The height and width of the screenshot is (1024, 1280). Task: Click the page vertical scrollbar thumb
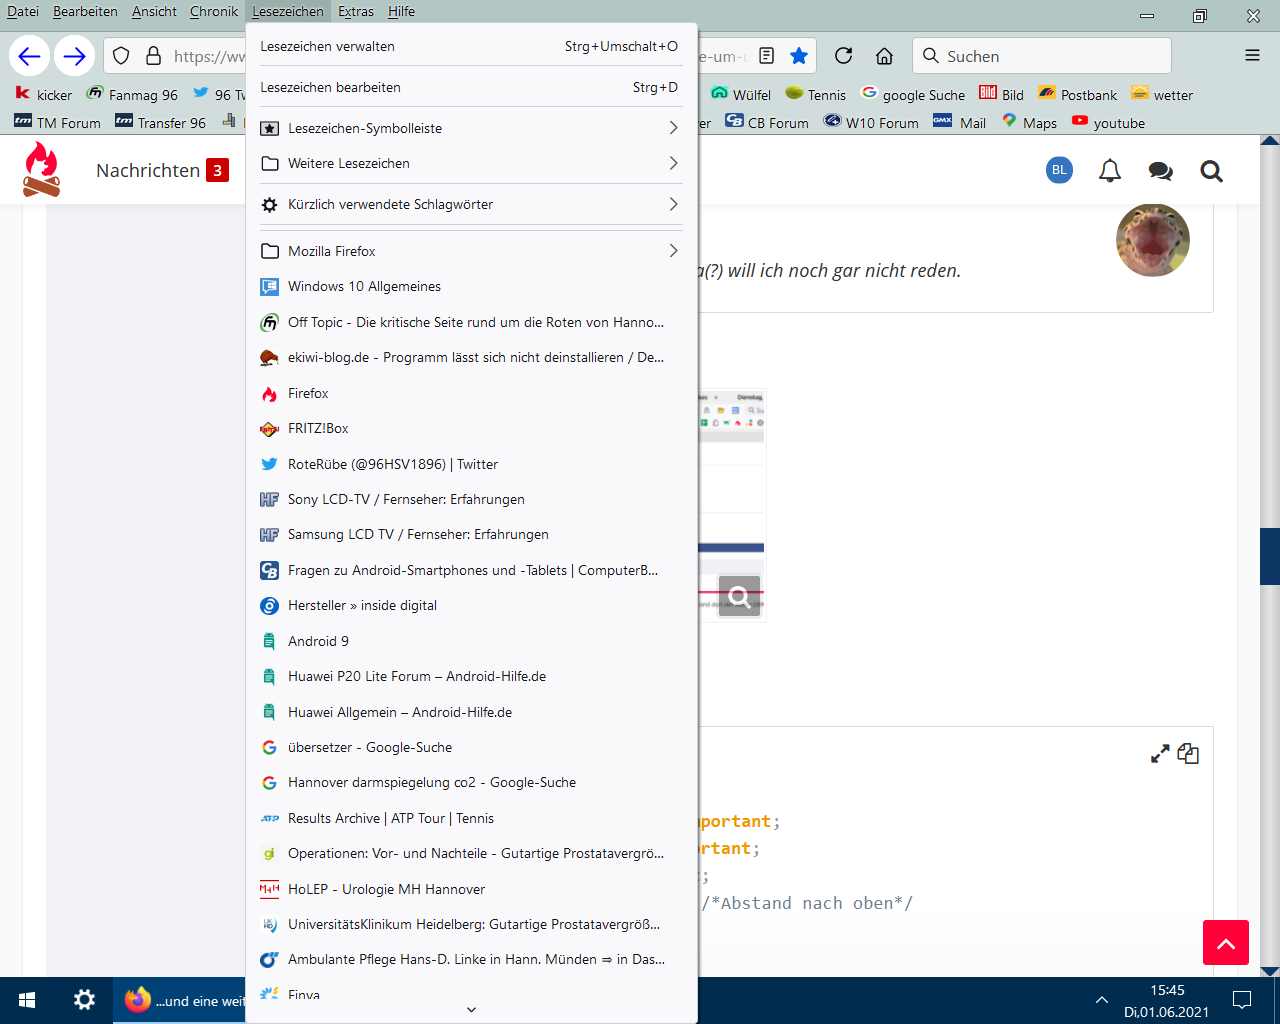pos(1270,555)
